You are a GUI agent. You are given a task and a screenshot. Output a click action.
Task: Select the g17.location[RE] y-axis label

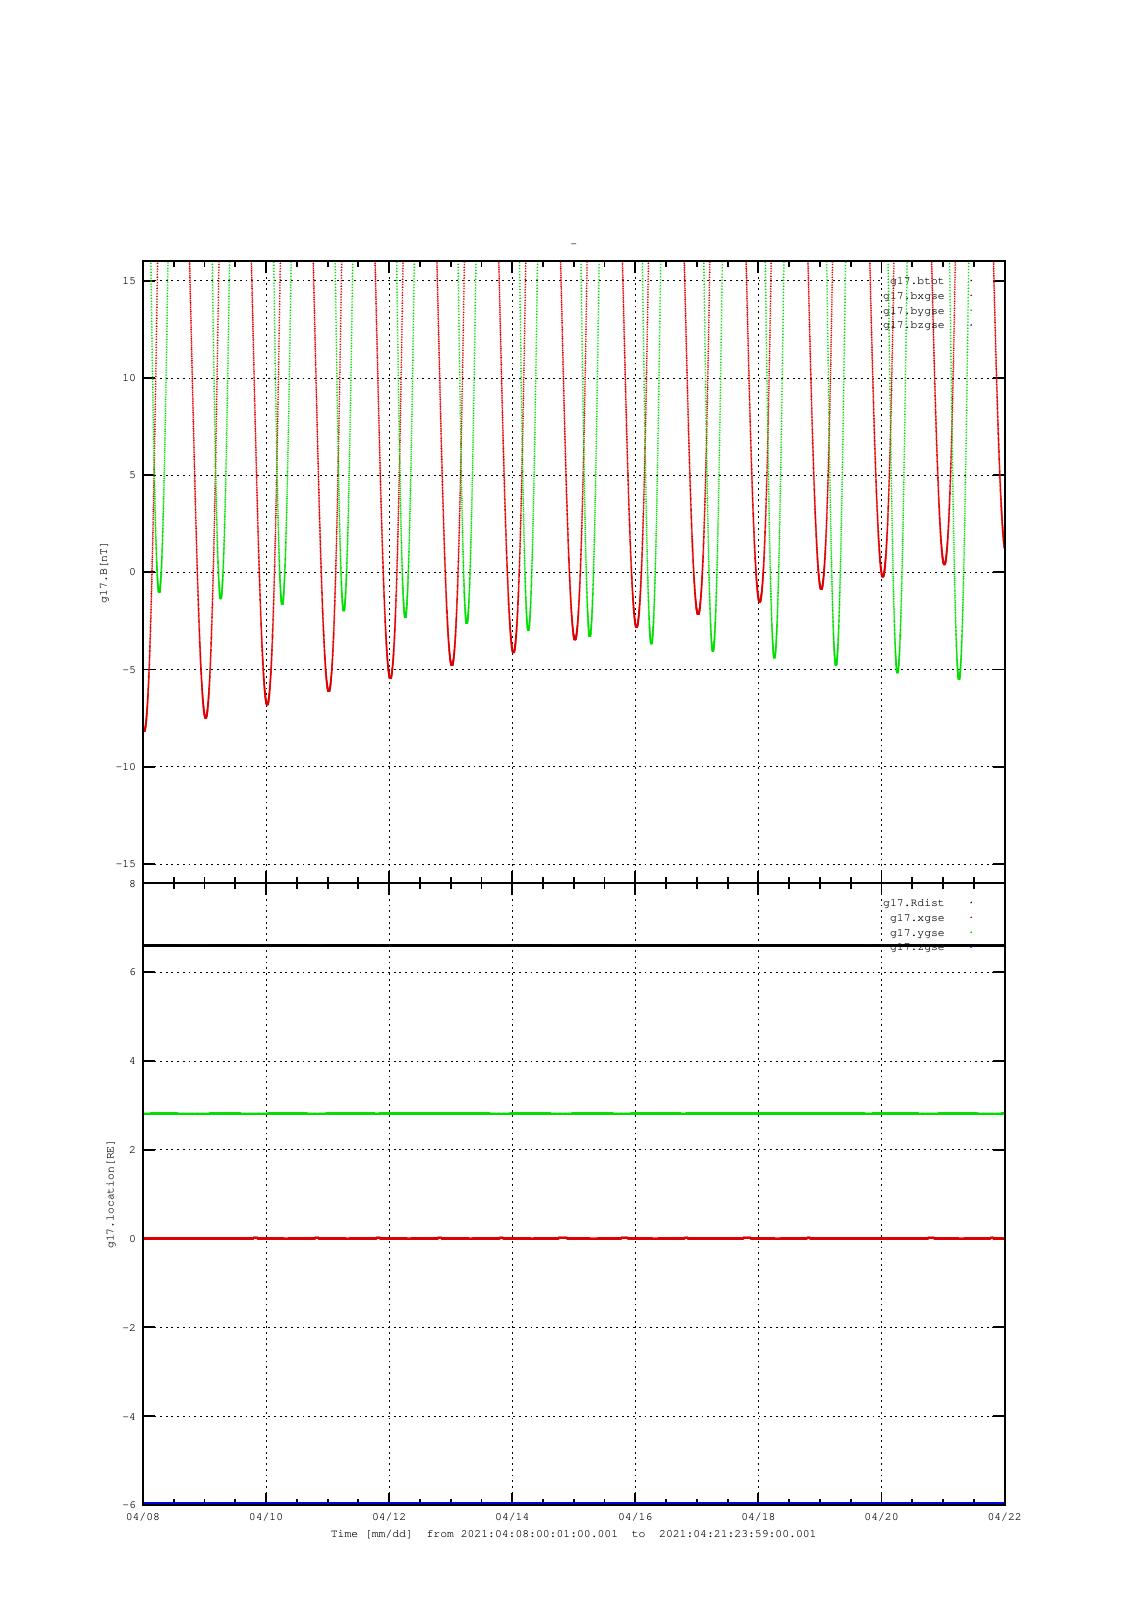click(111, 1194)
